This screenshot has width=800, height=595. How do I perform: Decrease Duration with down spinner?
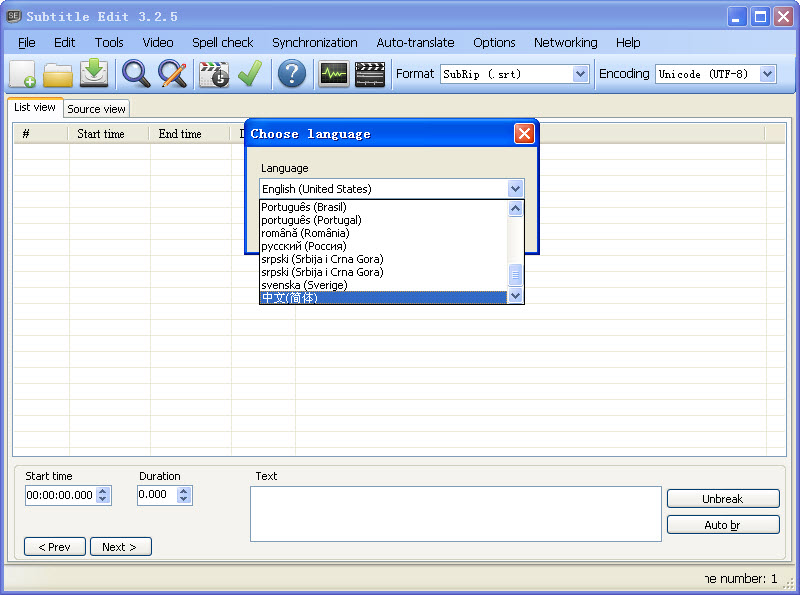(x=184, y=499)
